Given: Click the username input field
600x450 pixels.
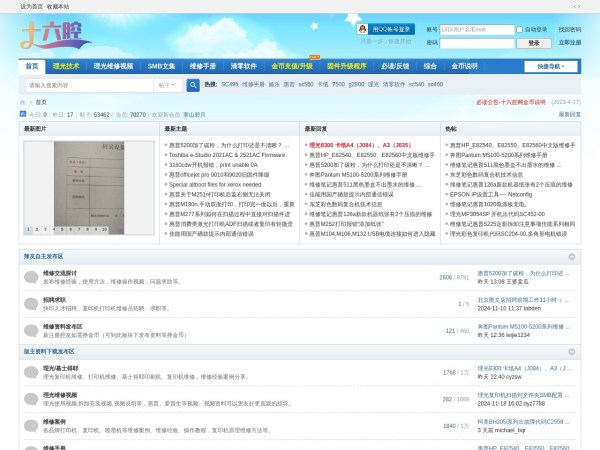Looking at the screenshot, I should (x=479, y=30).
